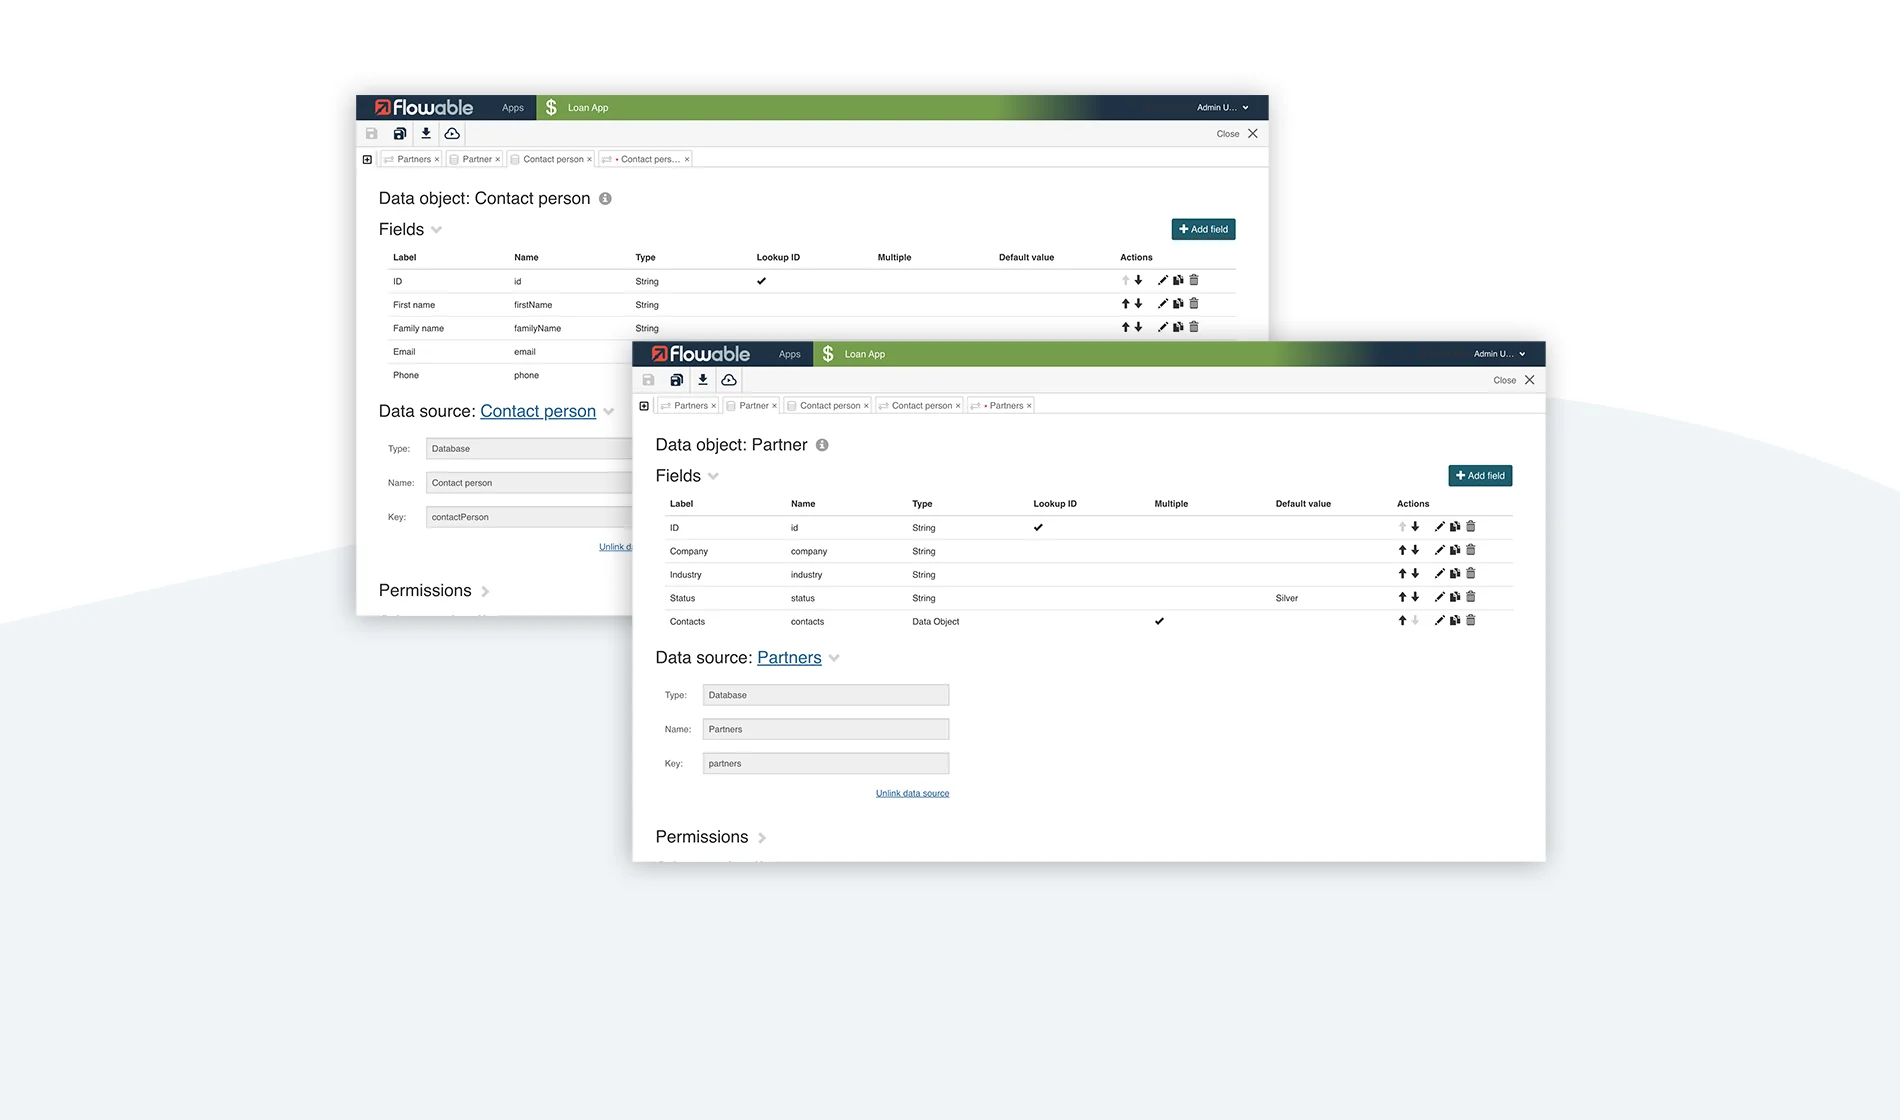This screenshot has height=1120, width=1900.
Task: Click Save all icon in back window toolbar
Action: (399, 133)
